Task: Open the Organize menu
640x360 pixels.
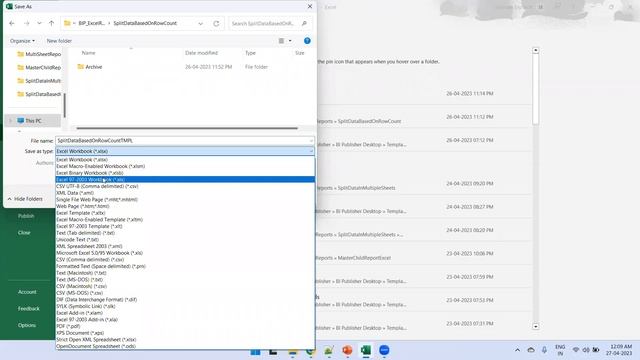Action: point(22,41)
